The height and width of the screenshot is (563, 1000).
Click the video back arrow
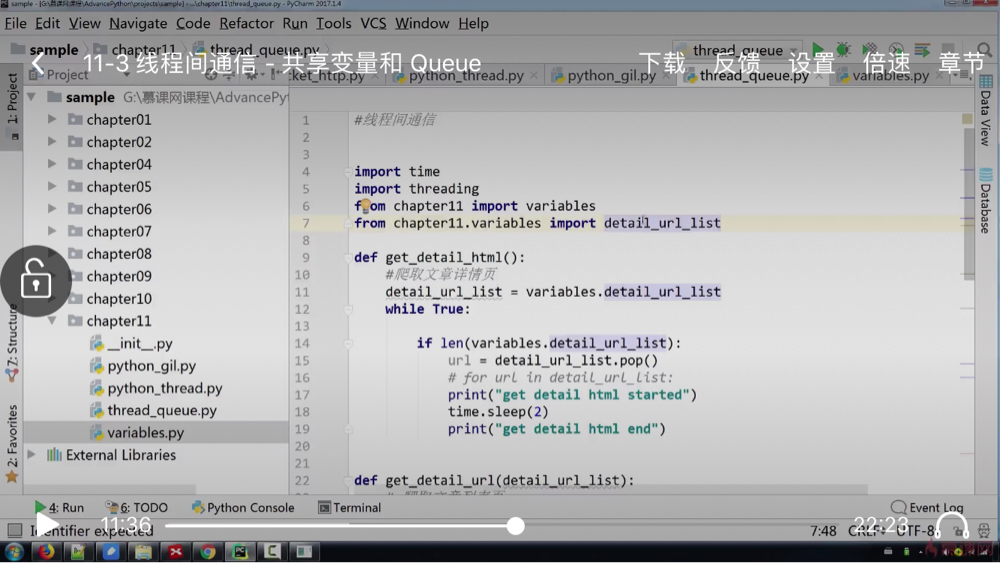[38, 63]
